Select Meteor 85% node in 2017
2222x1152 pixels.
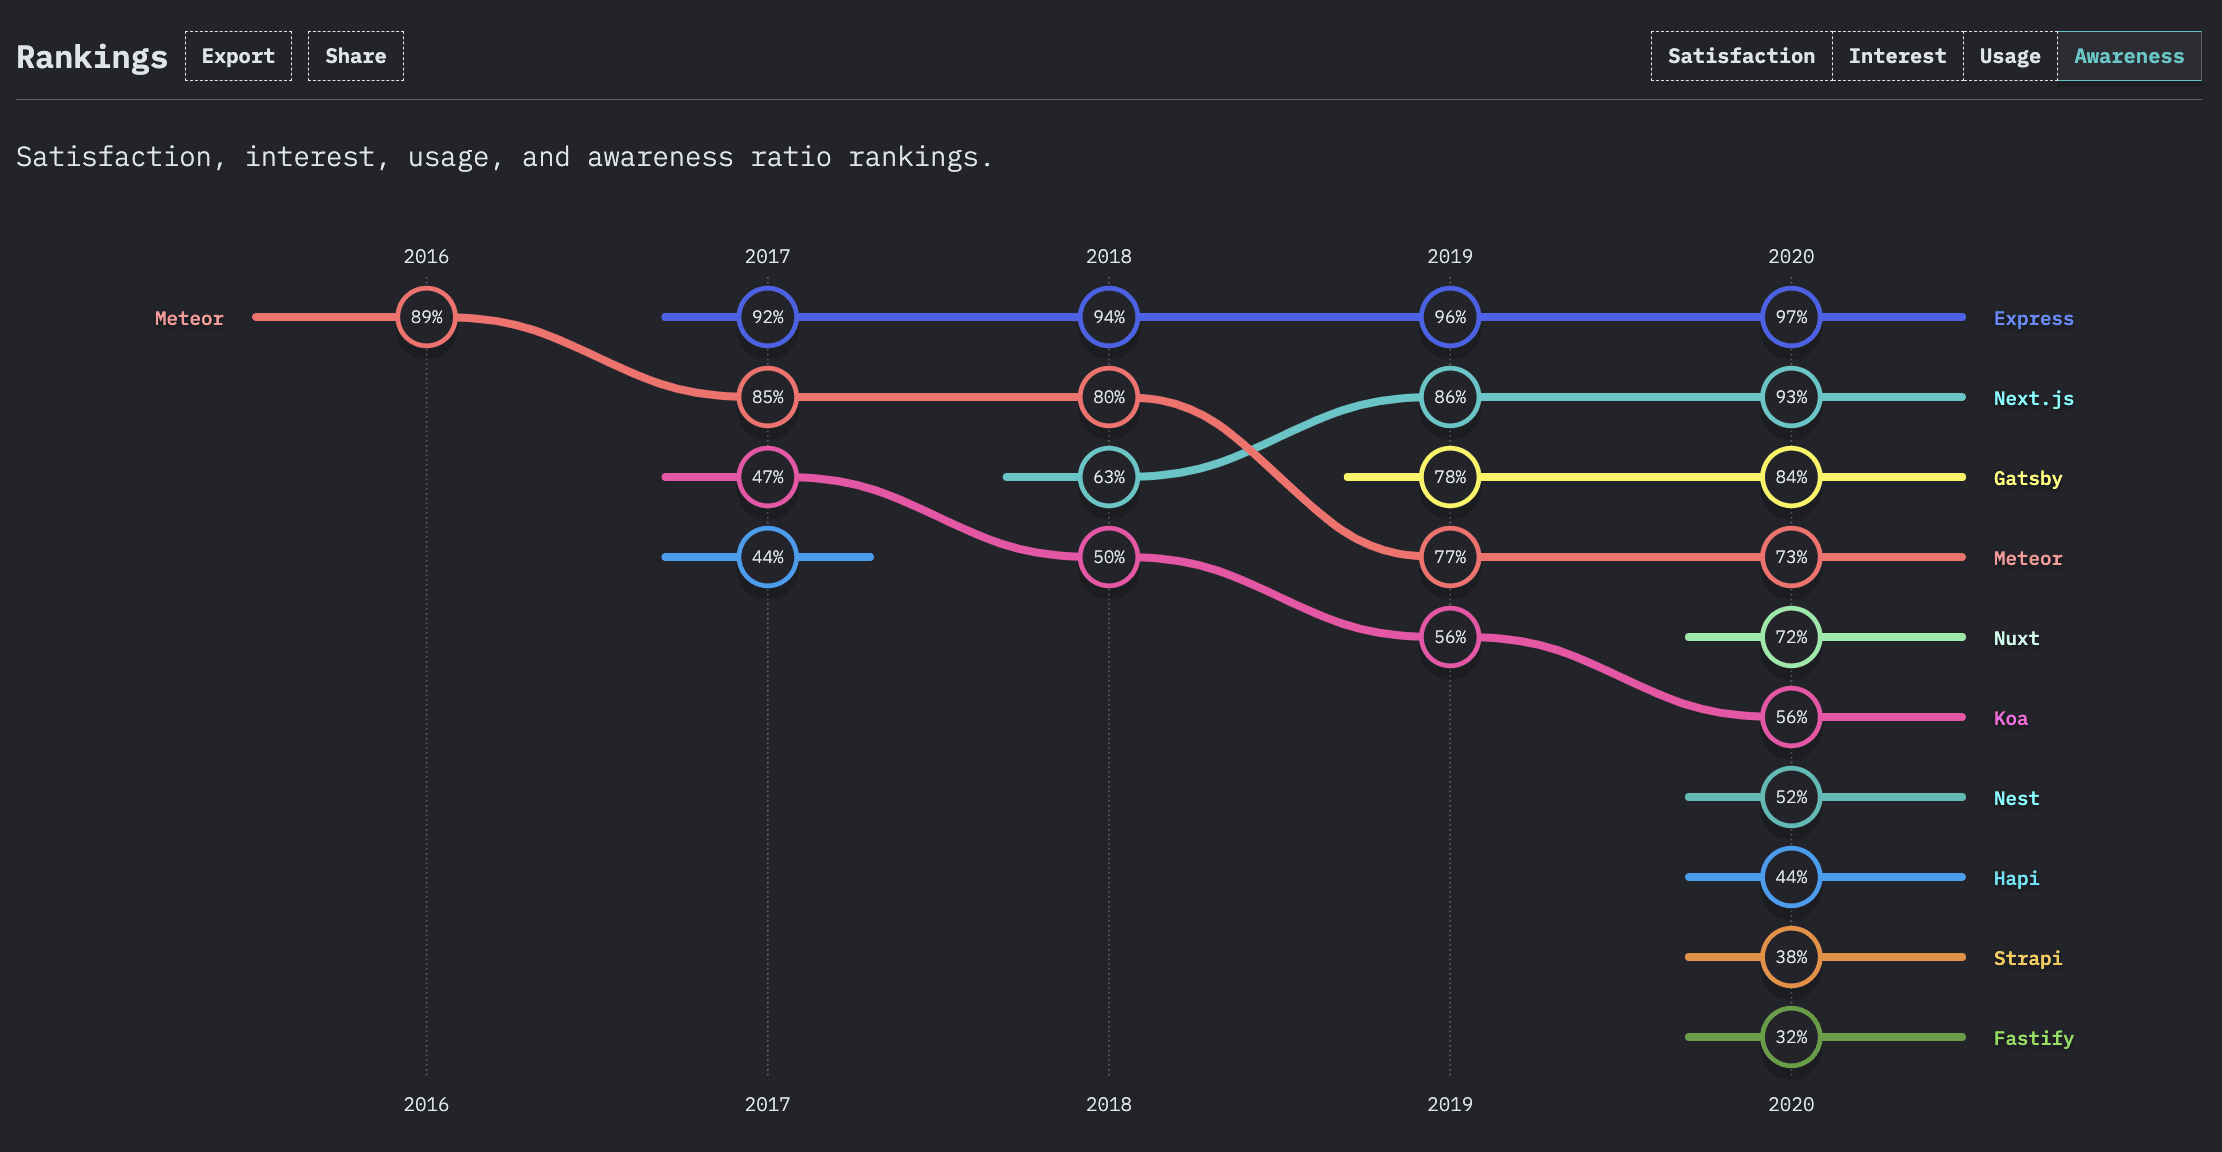[768, 397]
